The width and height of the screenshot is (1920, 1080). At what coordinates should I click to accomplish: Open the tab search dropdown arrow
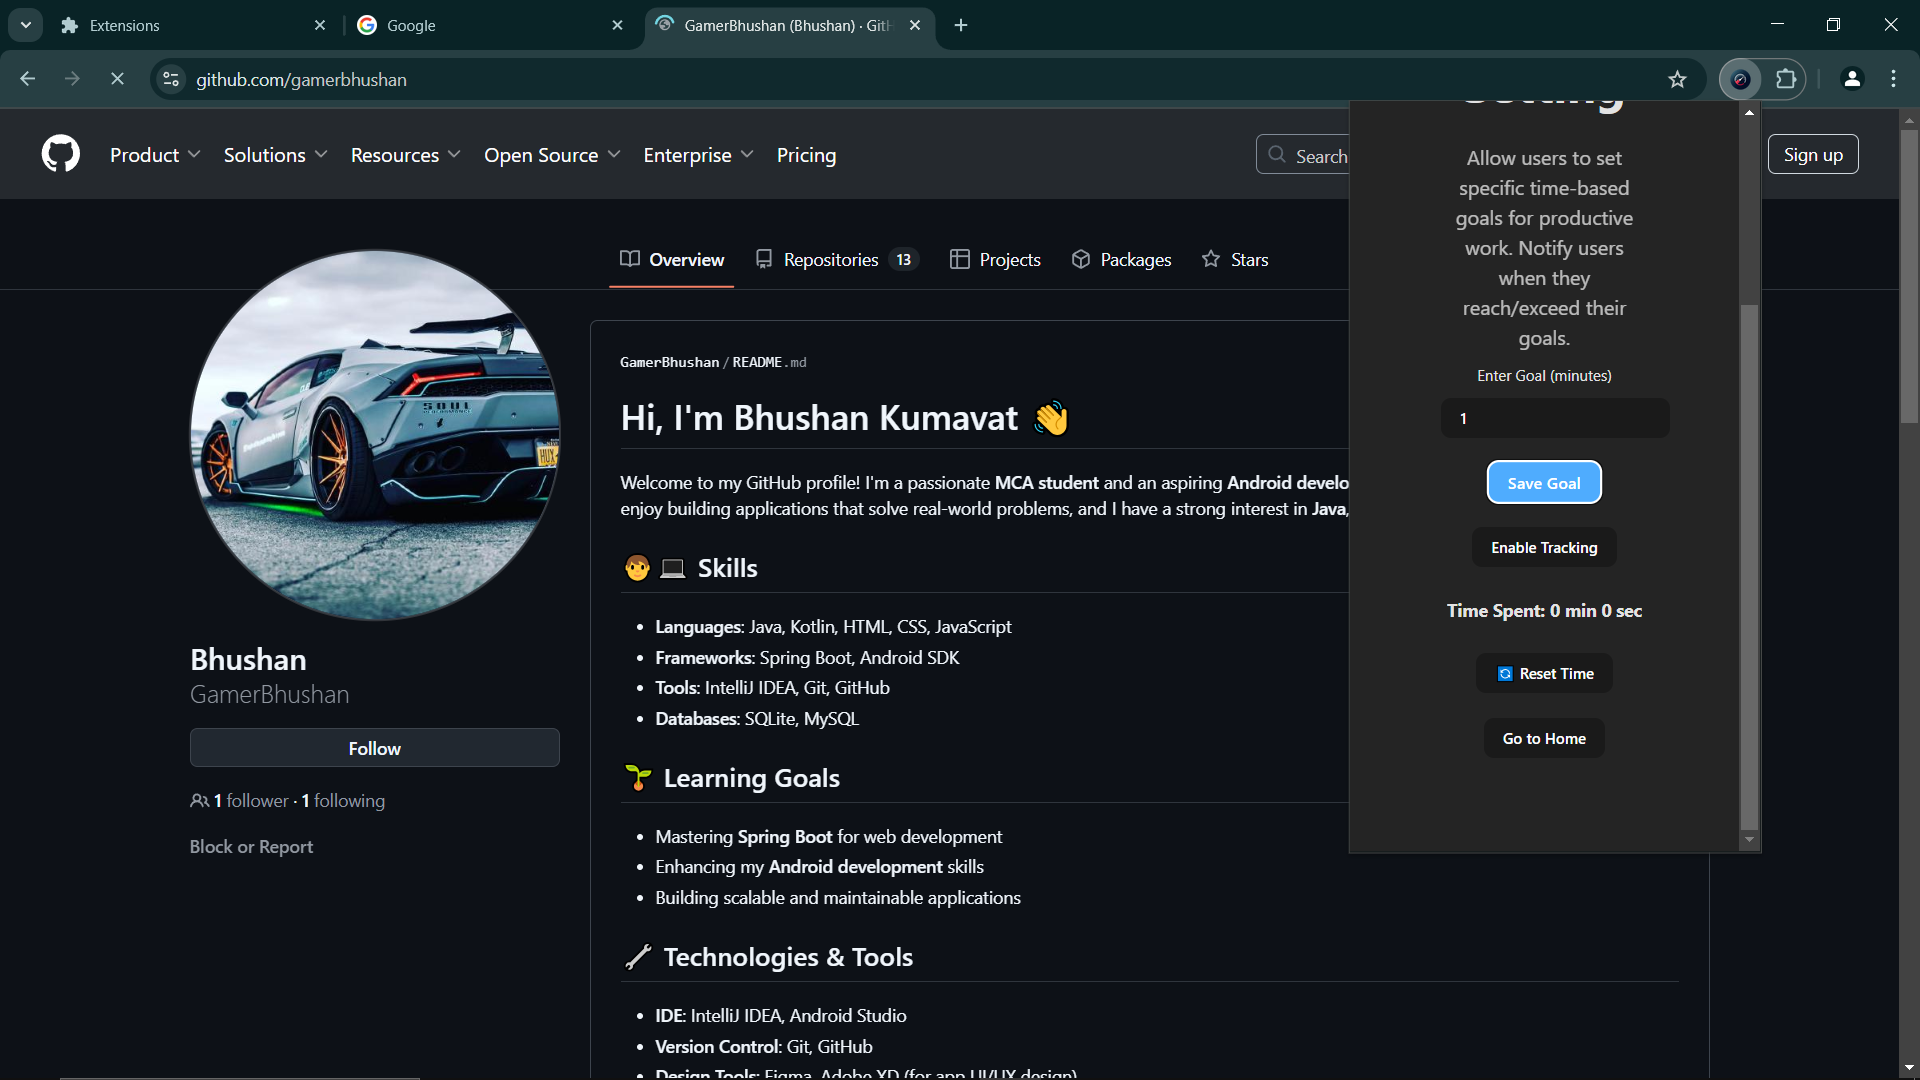click(x=26, y=25)
